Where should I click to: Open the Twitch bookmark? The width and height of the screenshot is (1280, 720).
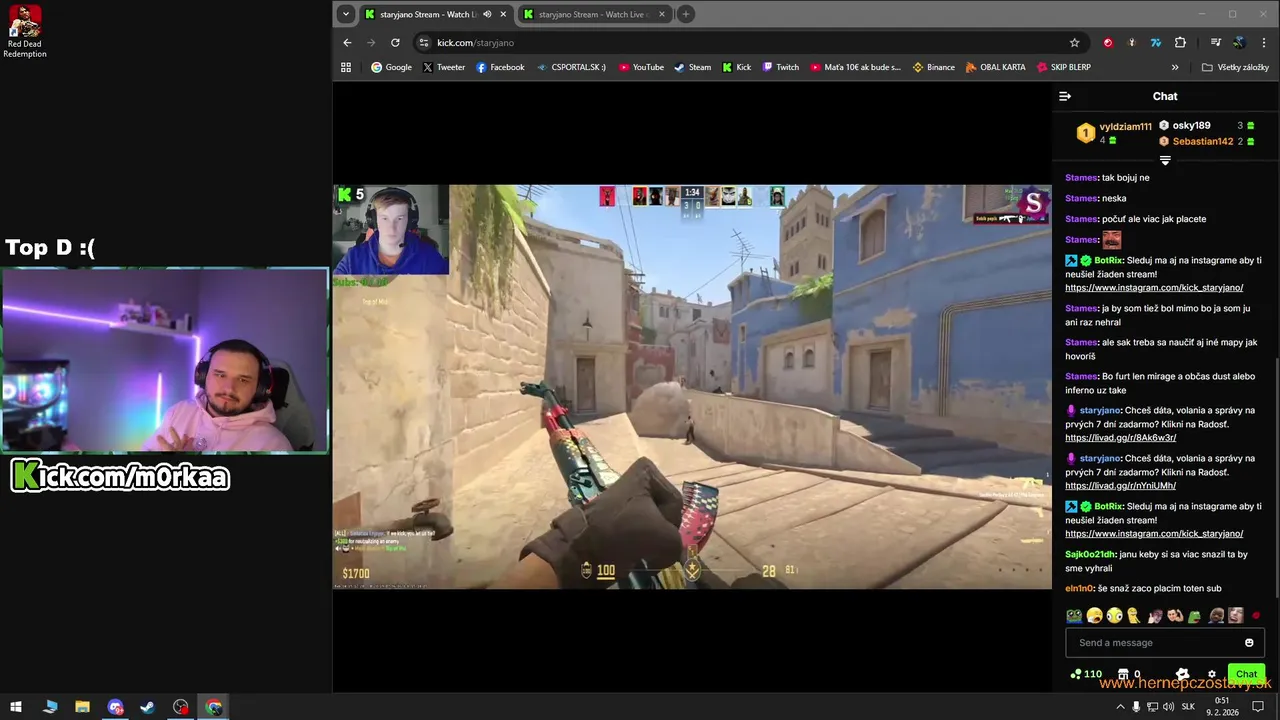780,67
